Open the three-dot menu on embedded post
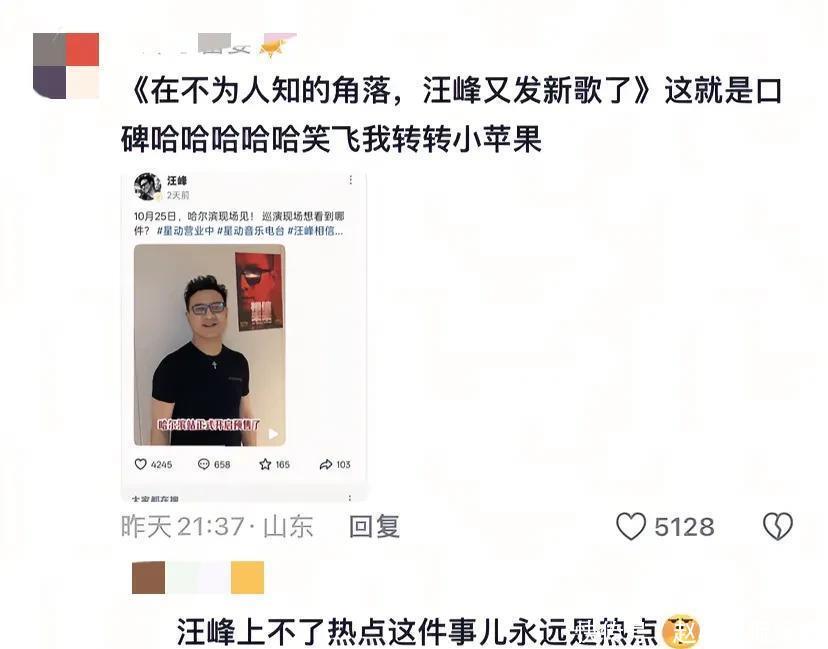Image resolution: width=828 pixels, height=649 pixels. coord(351,180)
